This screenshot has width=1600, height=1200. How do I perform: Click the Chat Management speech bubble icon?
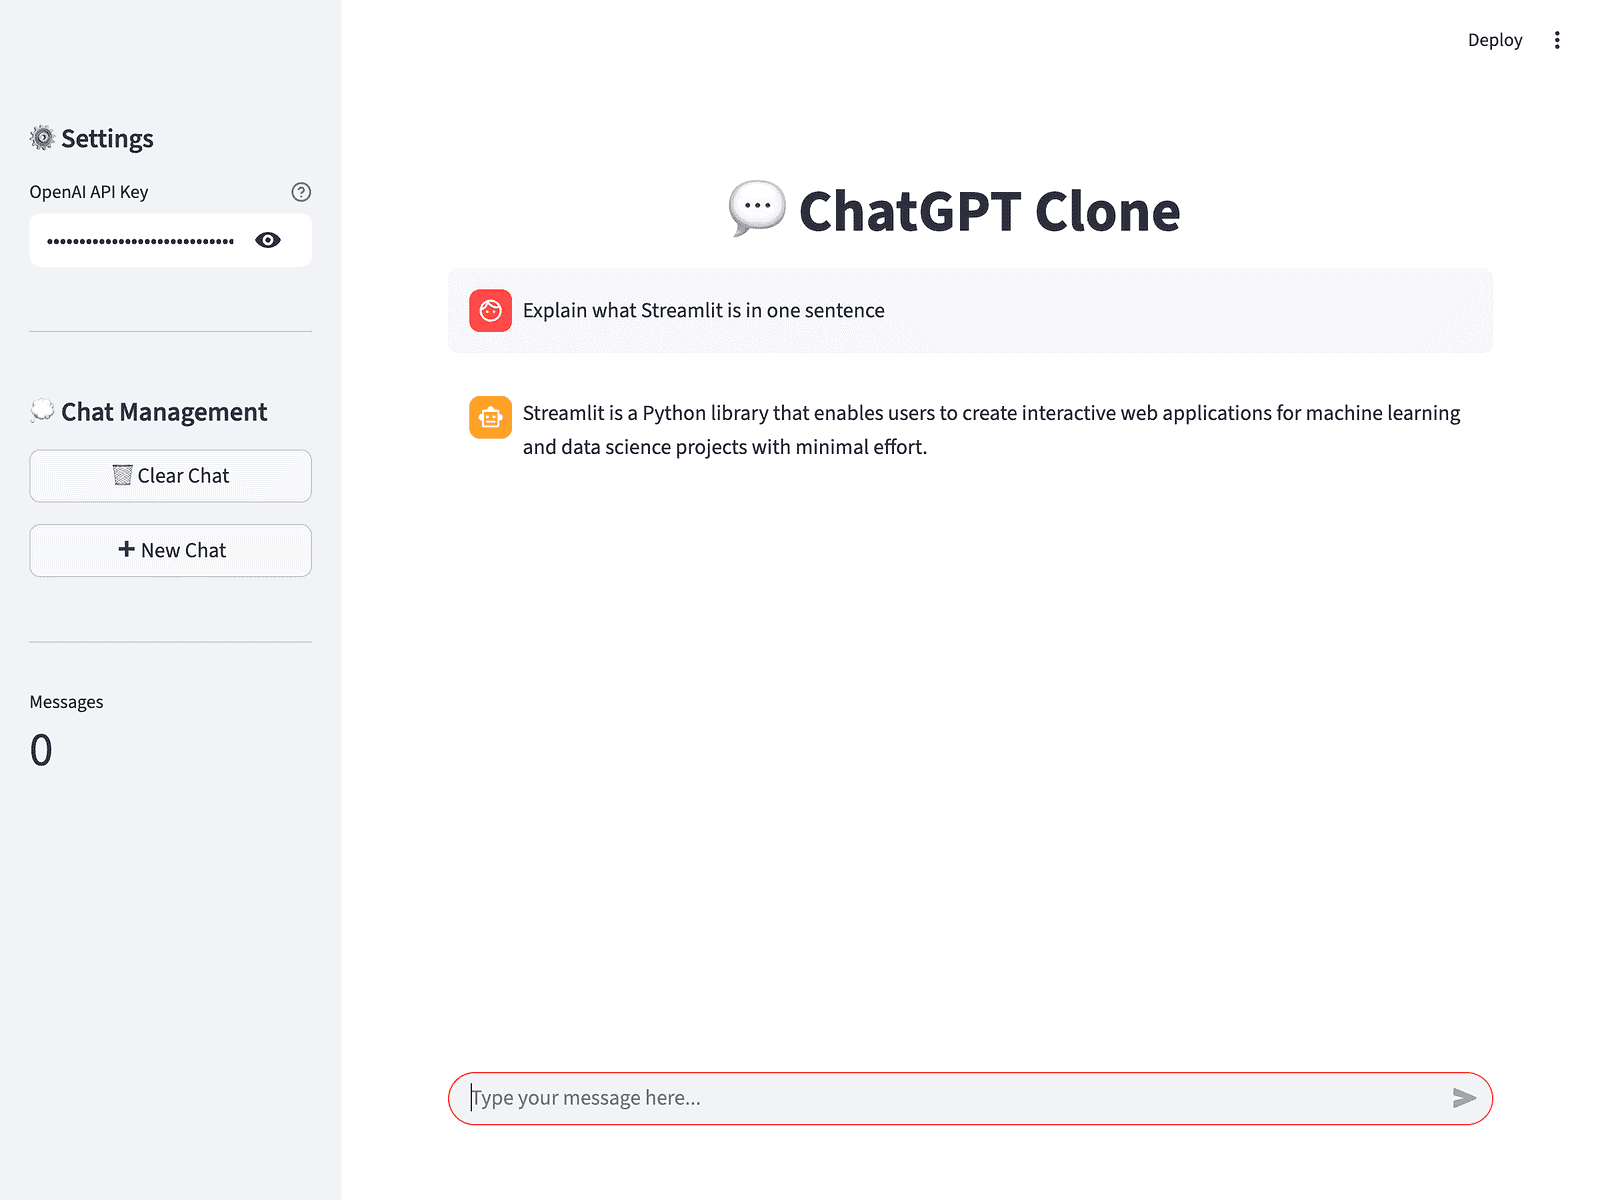(42, 410)
